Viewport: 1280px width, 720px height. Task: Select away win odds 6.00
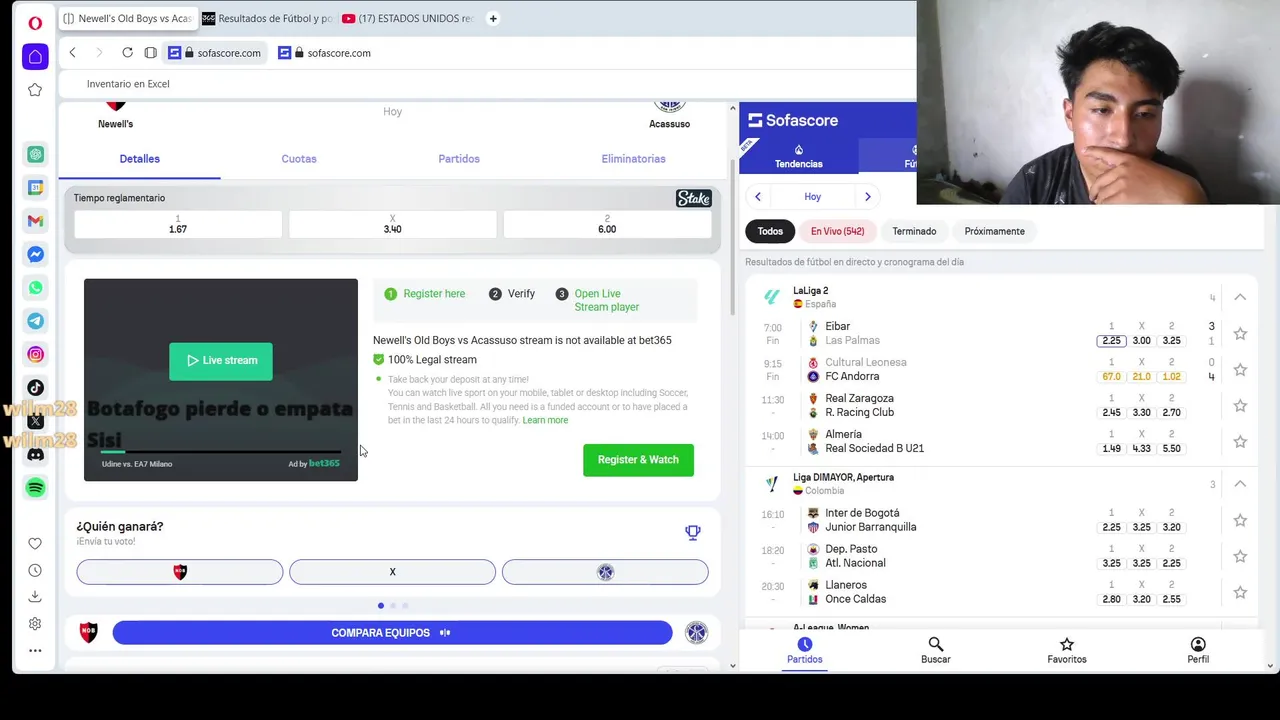pos(607,224)
